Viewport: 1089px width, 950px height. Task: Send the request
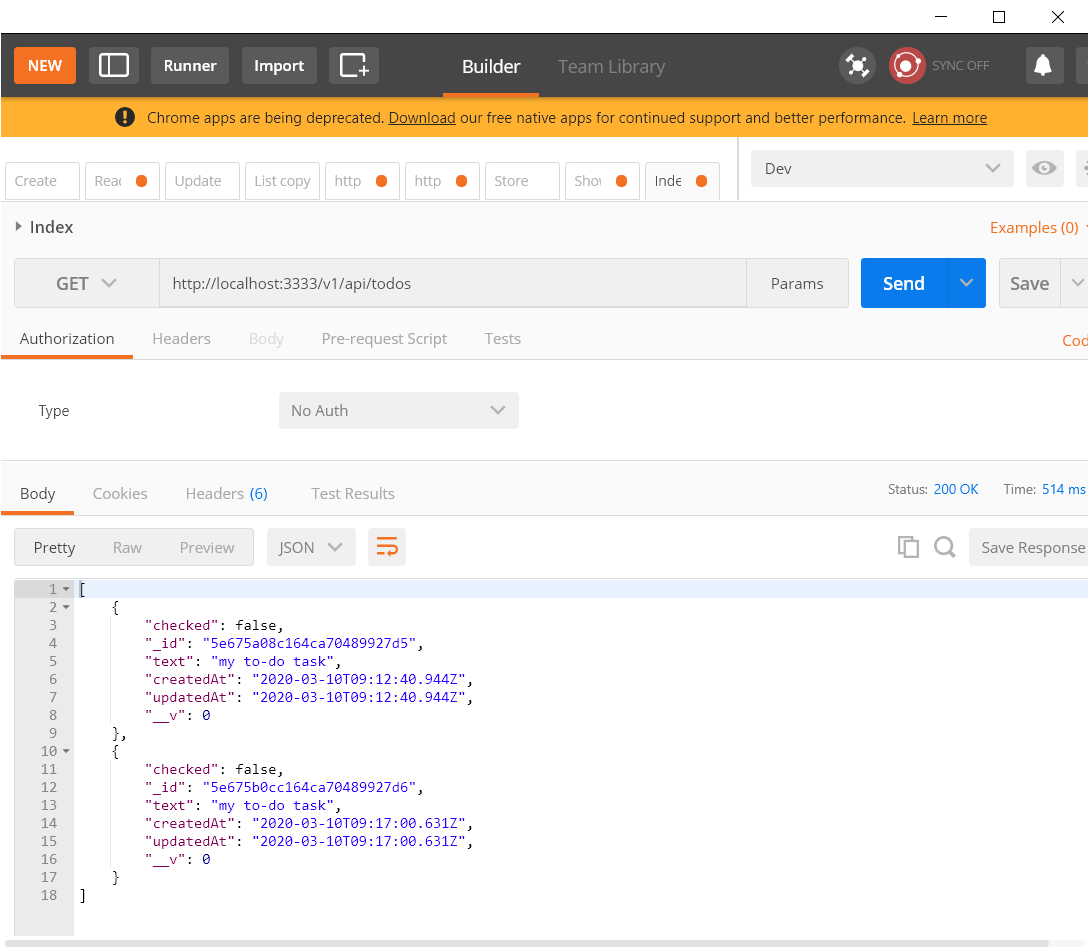point(902,283)
